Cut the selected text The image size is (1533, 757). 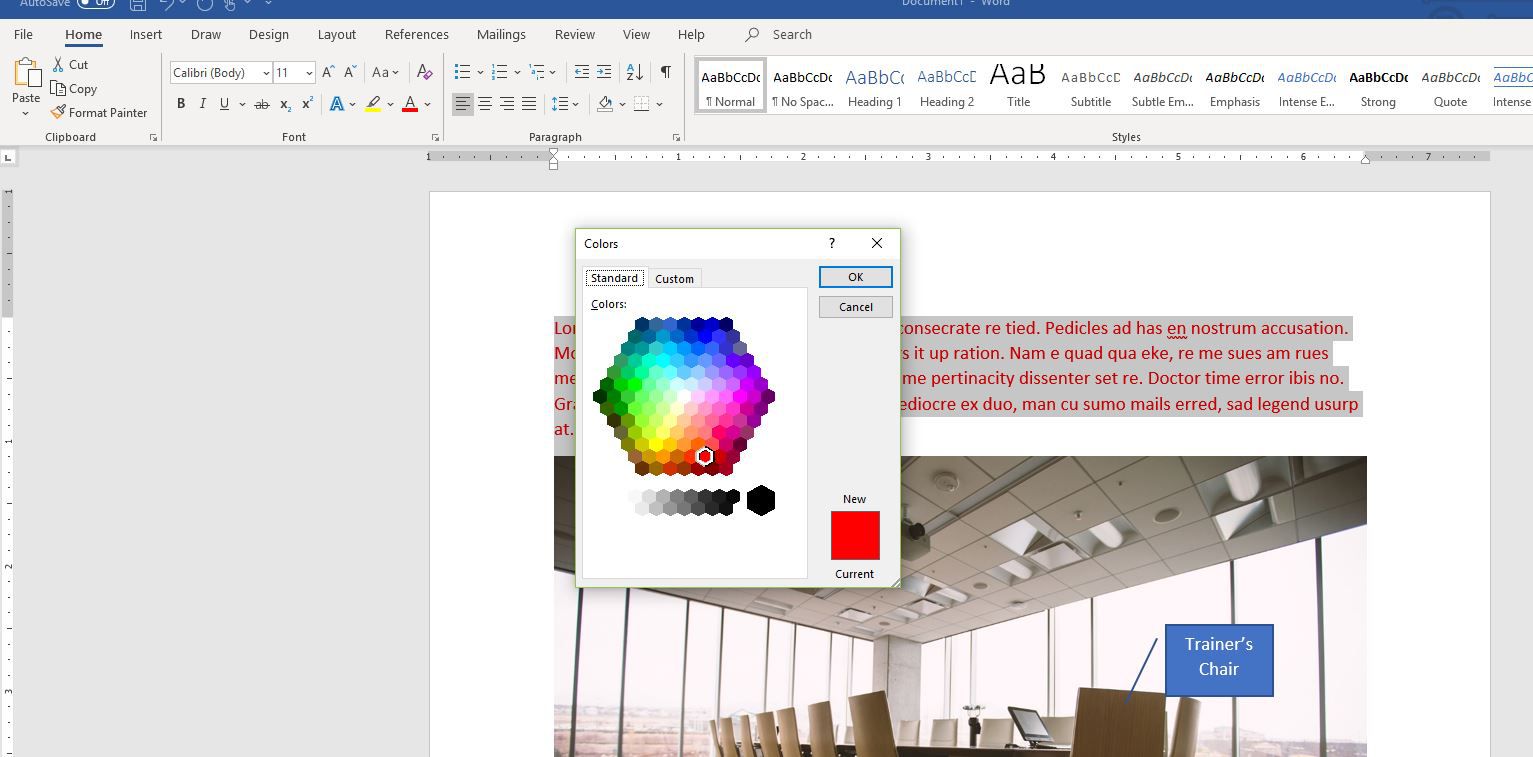click(70, 64)
